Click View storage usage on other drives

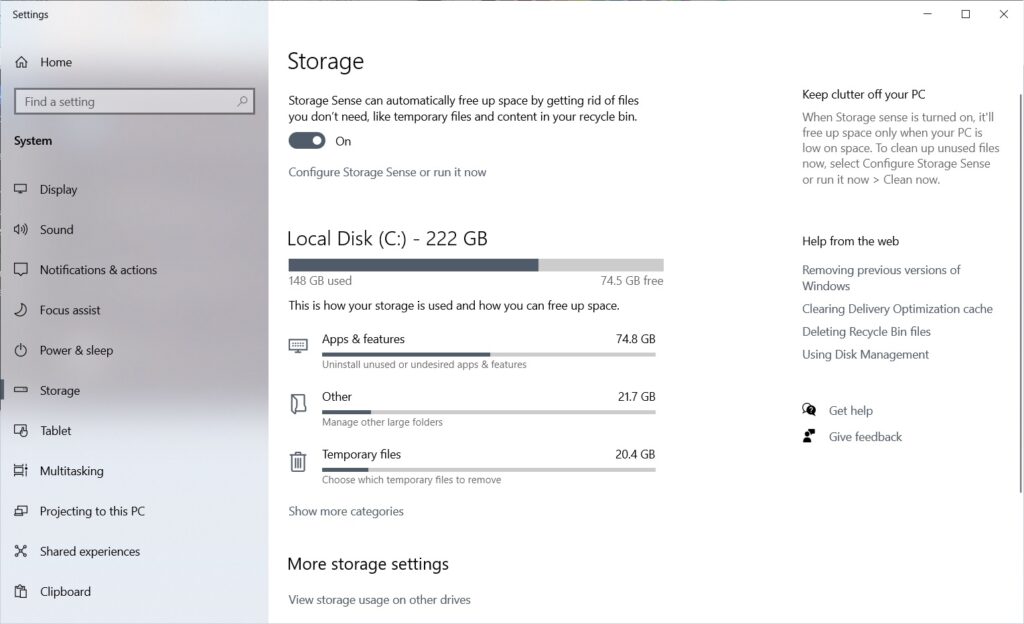point(379,600)
